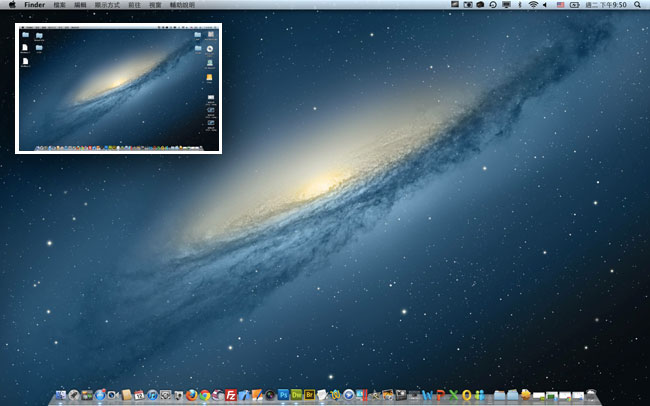The image size is (650, 406).
Task: Open Microsoft PowerPoint P icon in Dock
Action: point(440,395)
